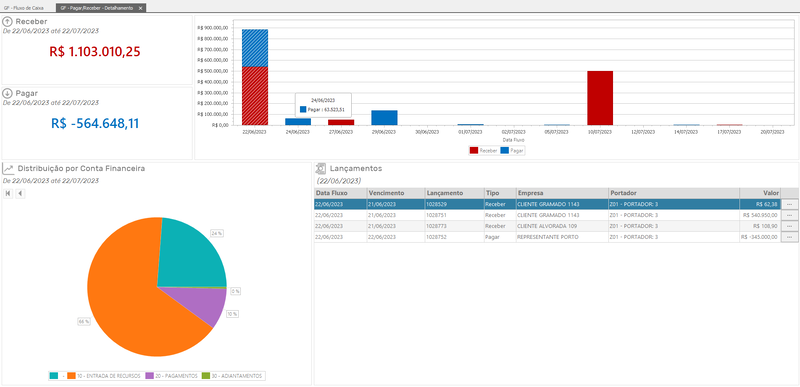Go to first pie drill-down level
The image size is (800, 387).
[x=8, y=193]
